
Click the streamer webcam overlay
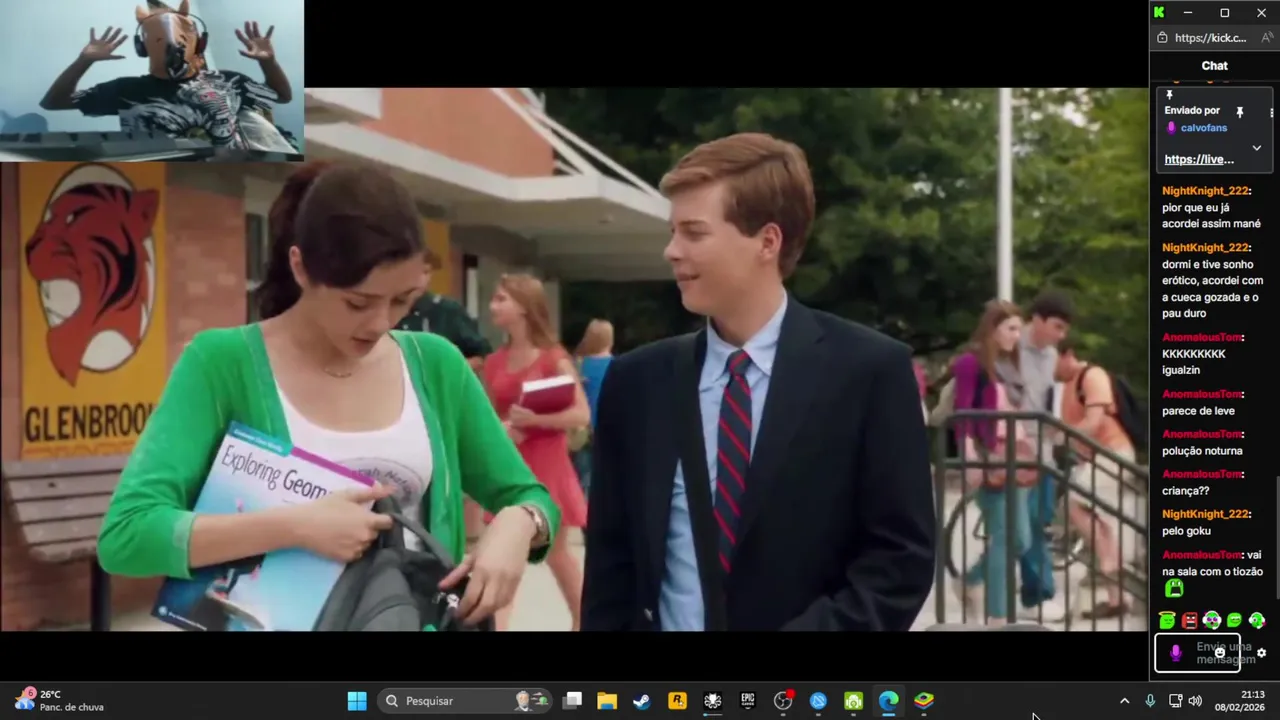point(152,80)
